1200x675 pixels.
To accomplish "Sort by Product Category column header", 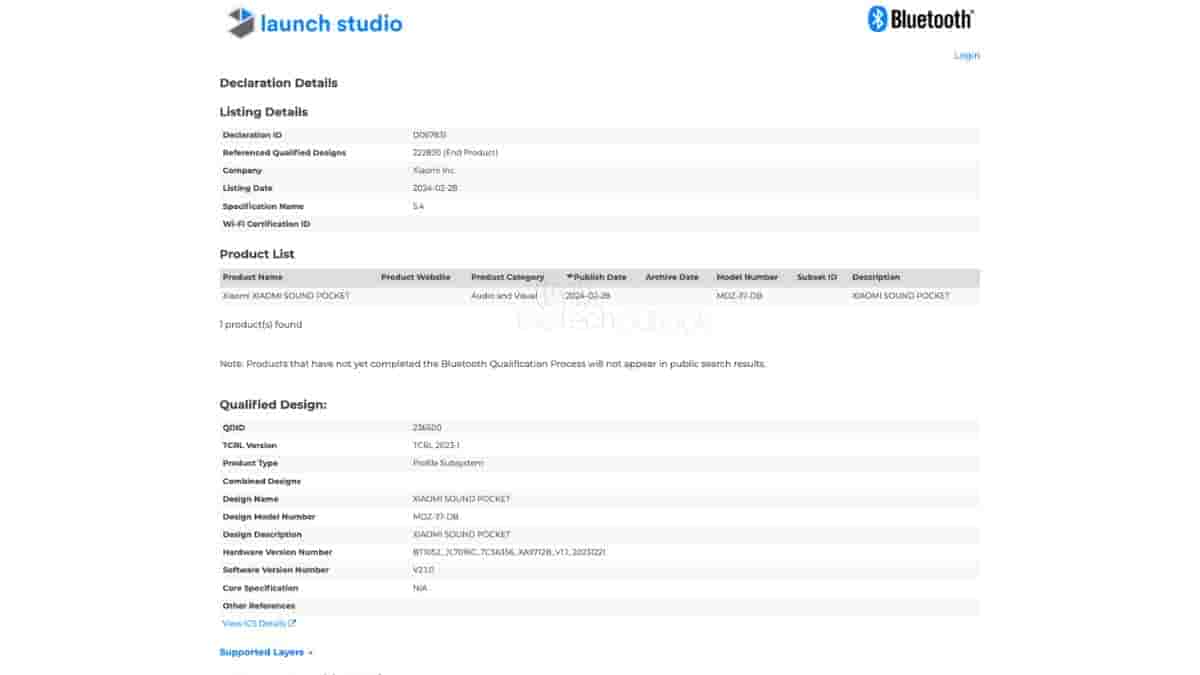I will 507,277.
